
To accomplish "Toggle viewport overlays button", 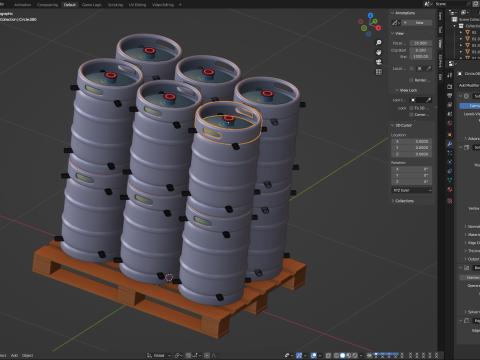I will point(314,355).
